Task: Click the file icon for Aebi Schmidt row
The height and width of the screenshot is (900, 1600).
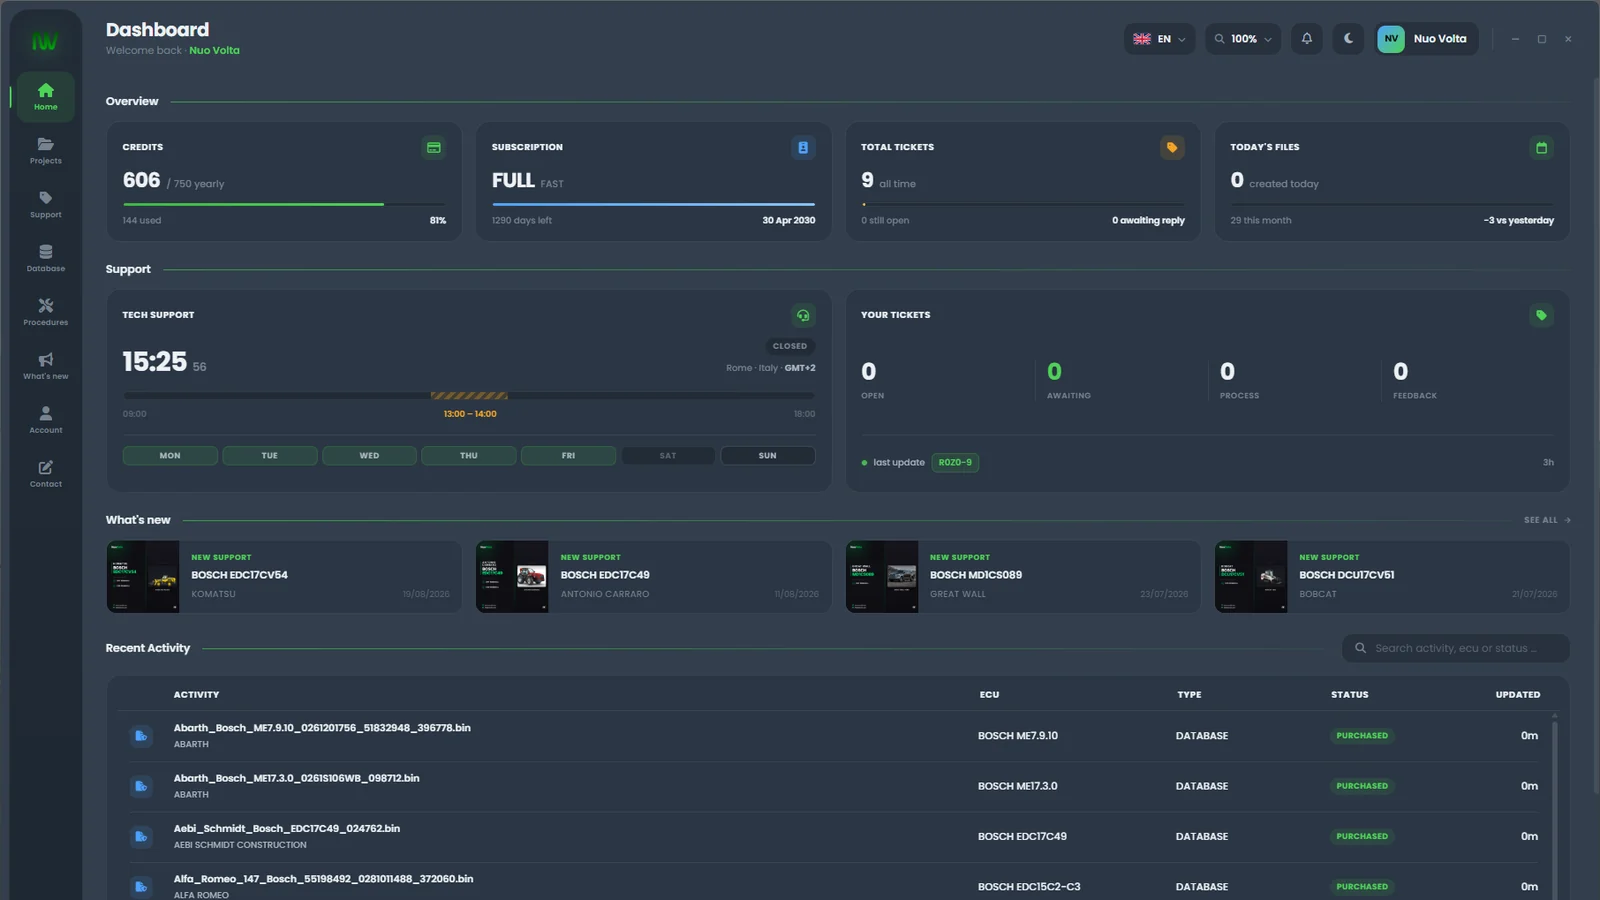Action: tap(141, 836)
